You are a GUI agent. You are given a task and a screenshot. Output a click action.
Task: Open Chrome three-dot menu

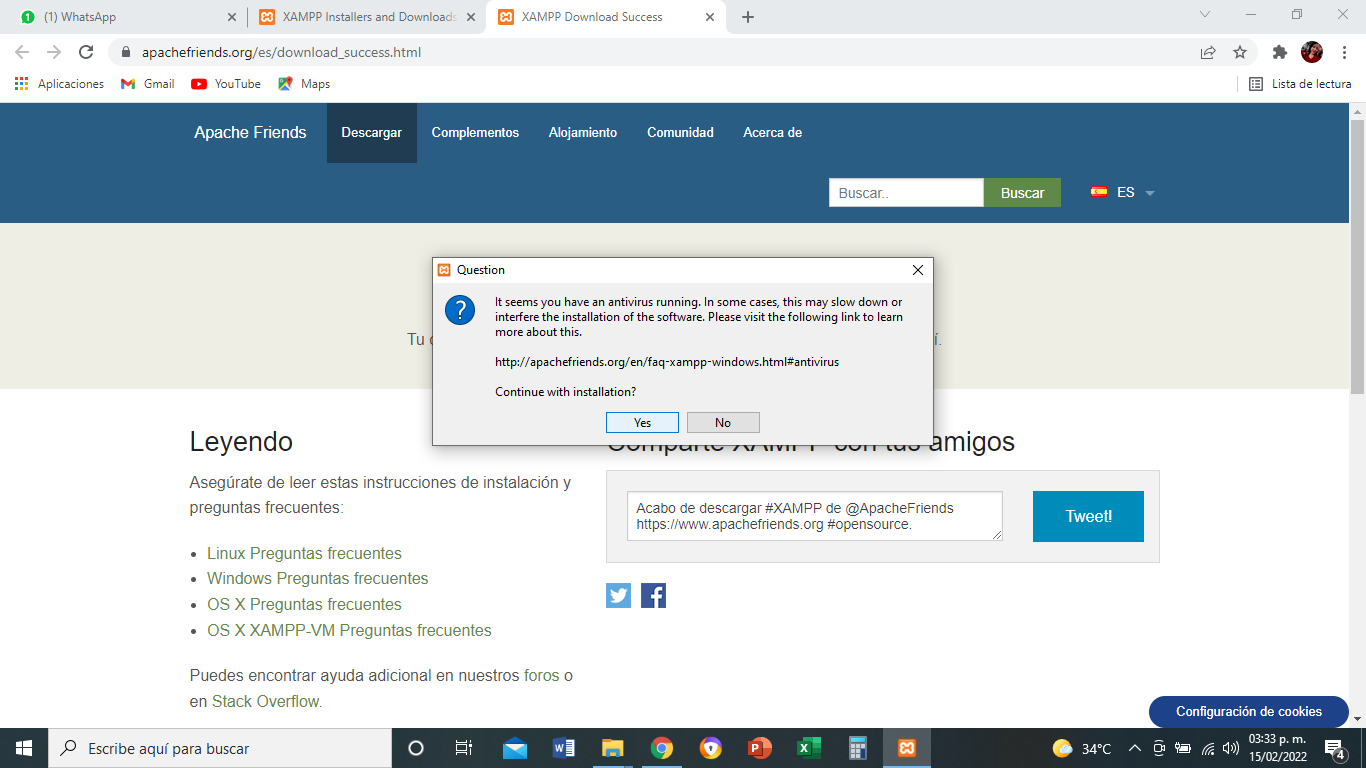click(x=1343, y=52)
